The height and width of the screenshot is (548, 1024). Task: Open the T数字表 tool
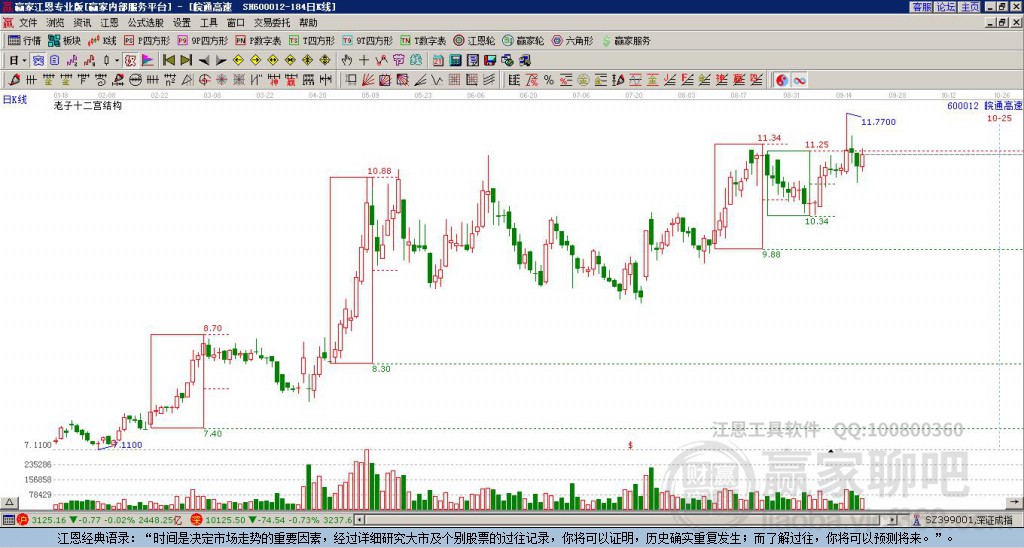(x=423, y=40)
